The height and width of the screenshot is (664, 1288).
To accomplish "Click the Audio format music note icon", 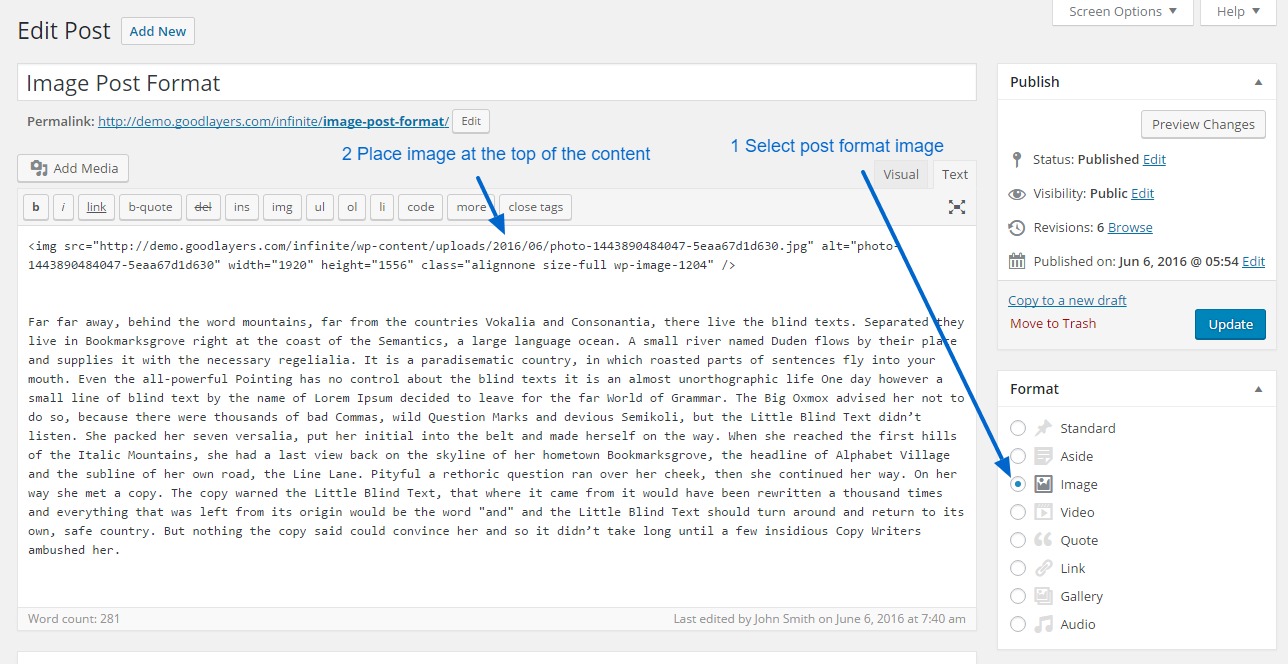I will point(1043,624).
